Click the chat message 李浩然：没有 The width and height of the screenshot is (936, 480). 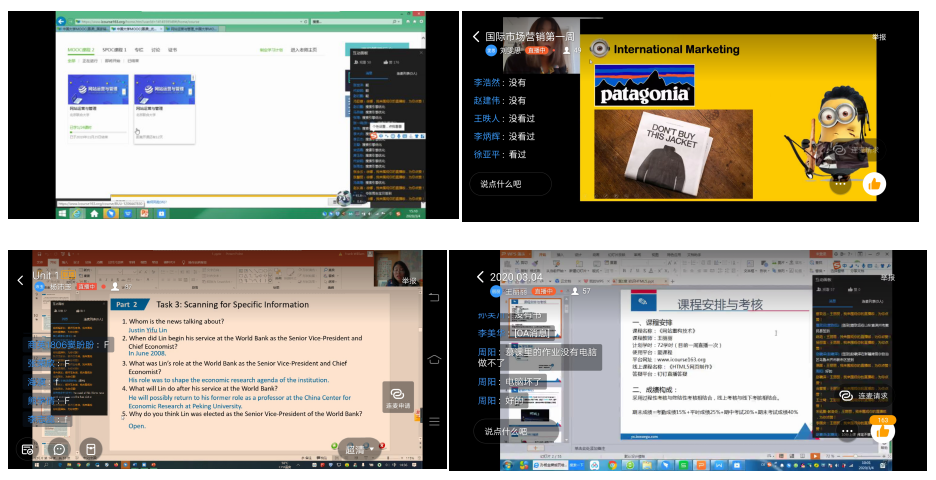pos(500,82)
